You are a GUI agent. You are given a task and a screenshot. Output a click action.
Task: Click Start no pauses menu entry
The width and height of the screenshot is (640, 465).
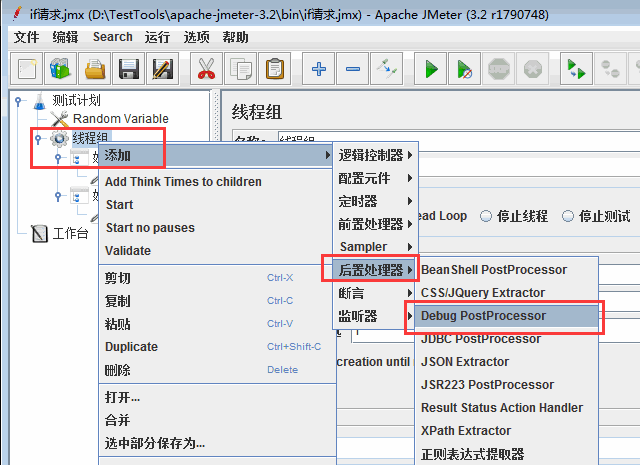216,227
